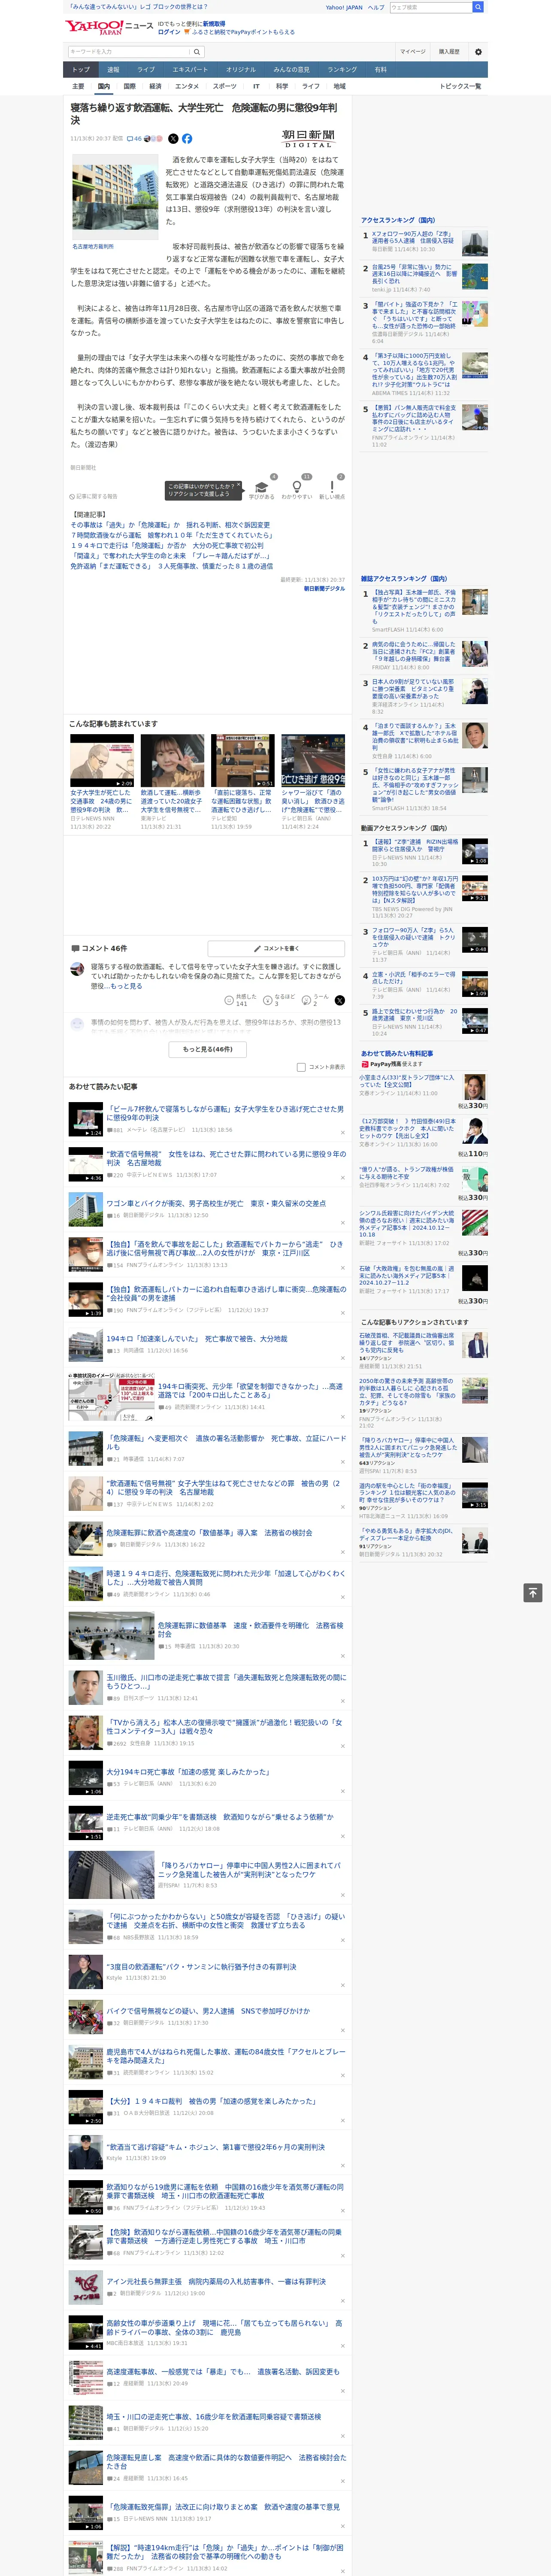The height and width of the screenshot is (2576, 551).
Task: Click the 共感した smiley on the first comment
Action: tap(230, 1000)
